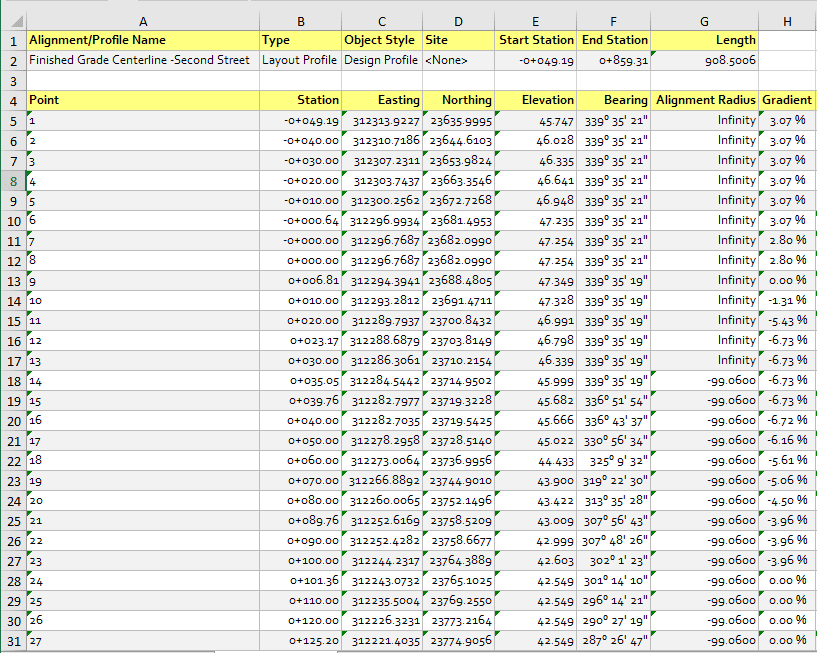Select station cell '0+006.81'
Screen dimensions: 817x653
coord(301,281)
